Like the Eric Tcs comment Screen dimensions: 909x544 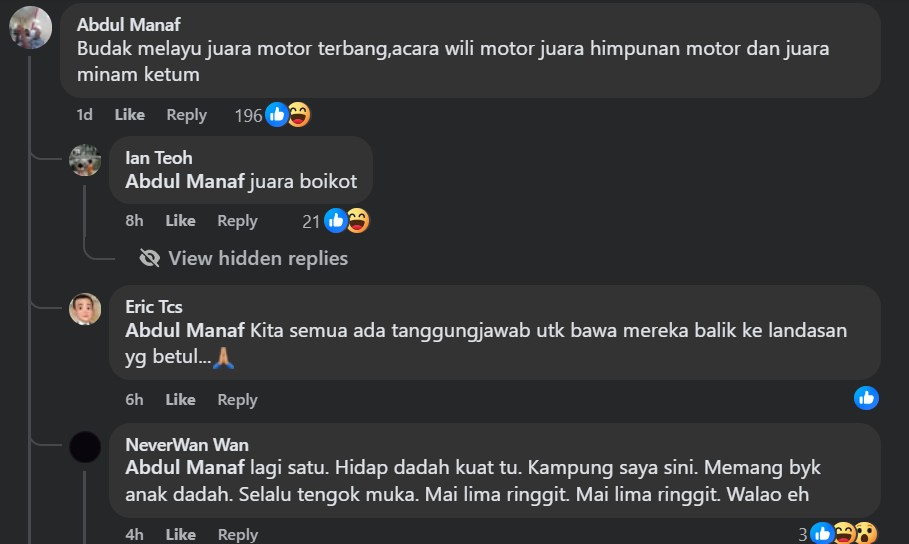180,400
